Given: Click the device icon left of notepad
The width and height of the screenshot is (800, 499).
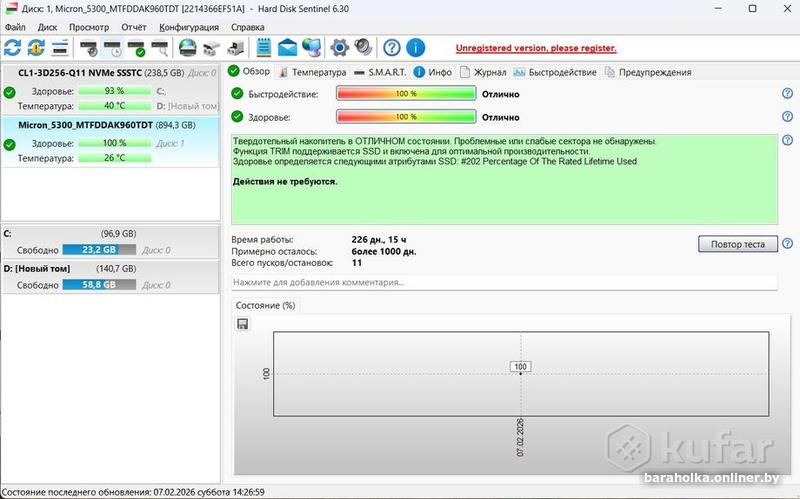Looking at the screenshot, I should pyautogui.click(x=235, y=48).
